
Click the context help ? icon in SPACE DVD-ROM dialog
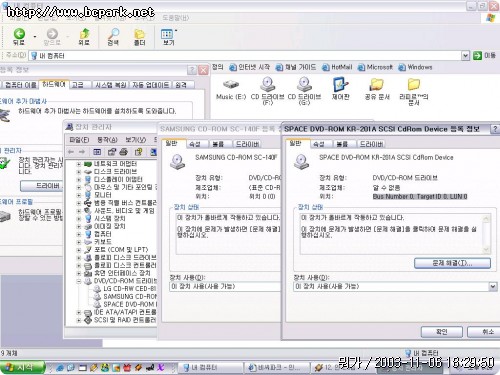(x=495, y=129)
